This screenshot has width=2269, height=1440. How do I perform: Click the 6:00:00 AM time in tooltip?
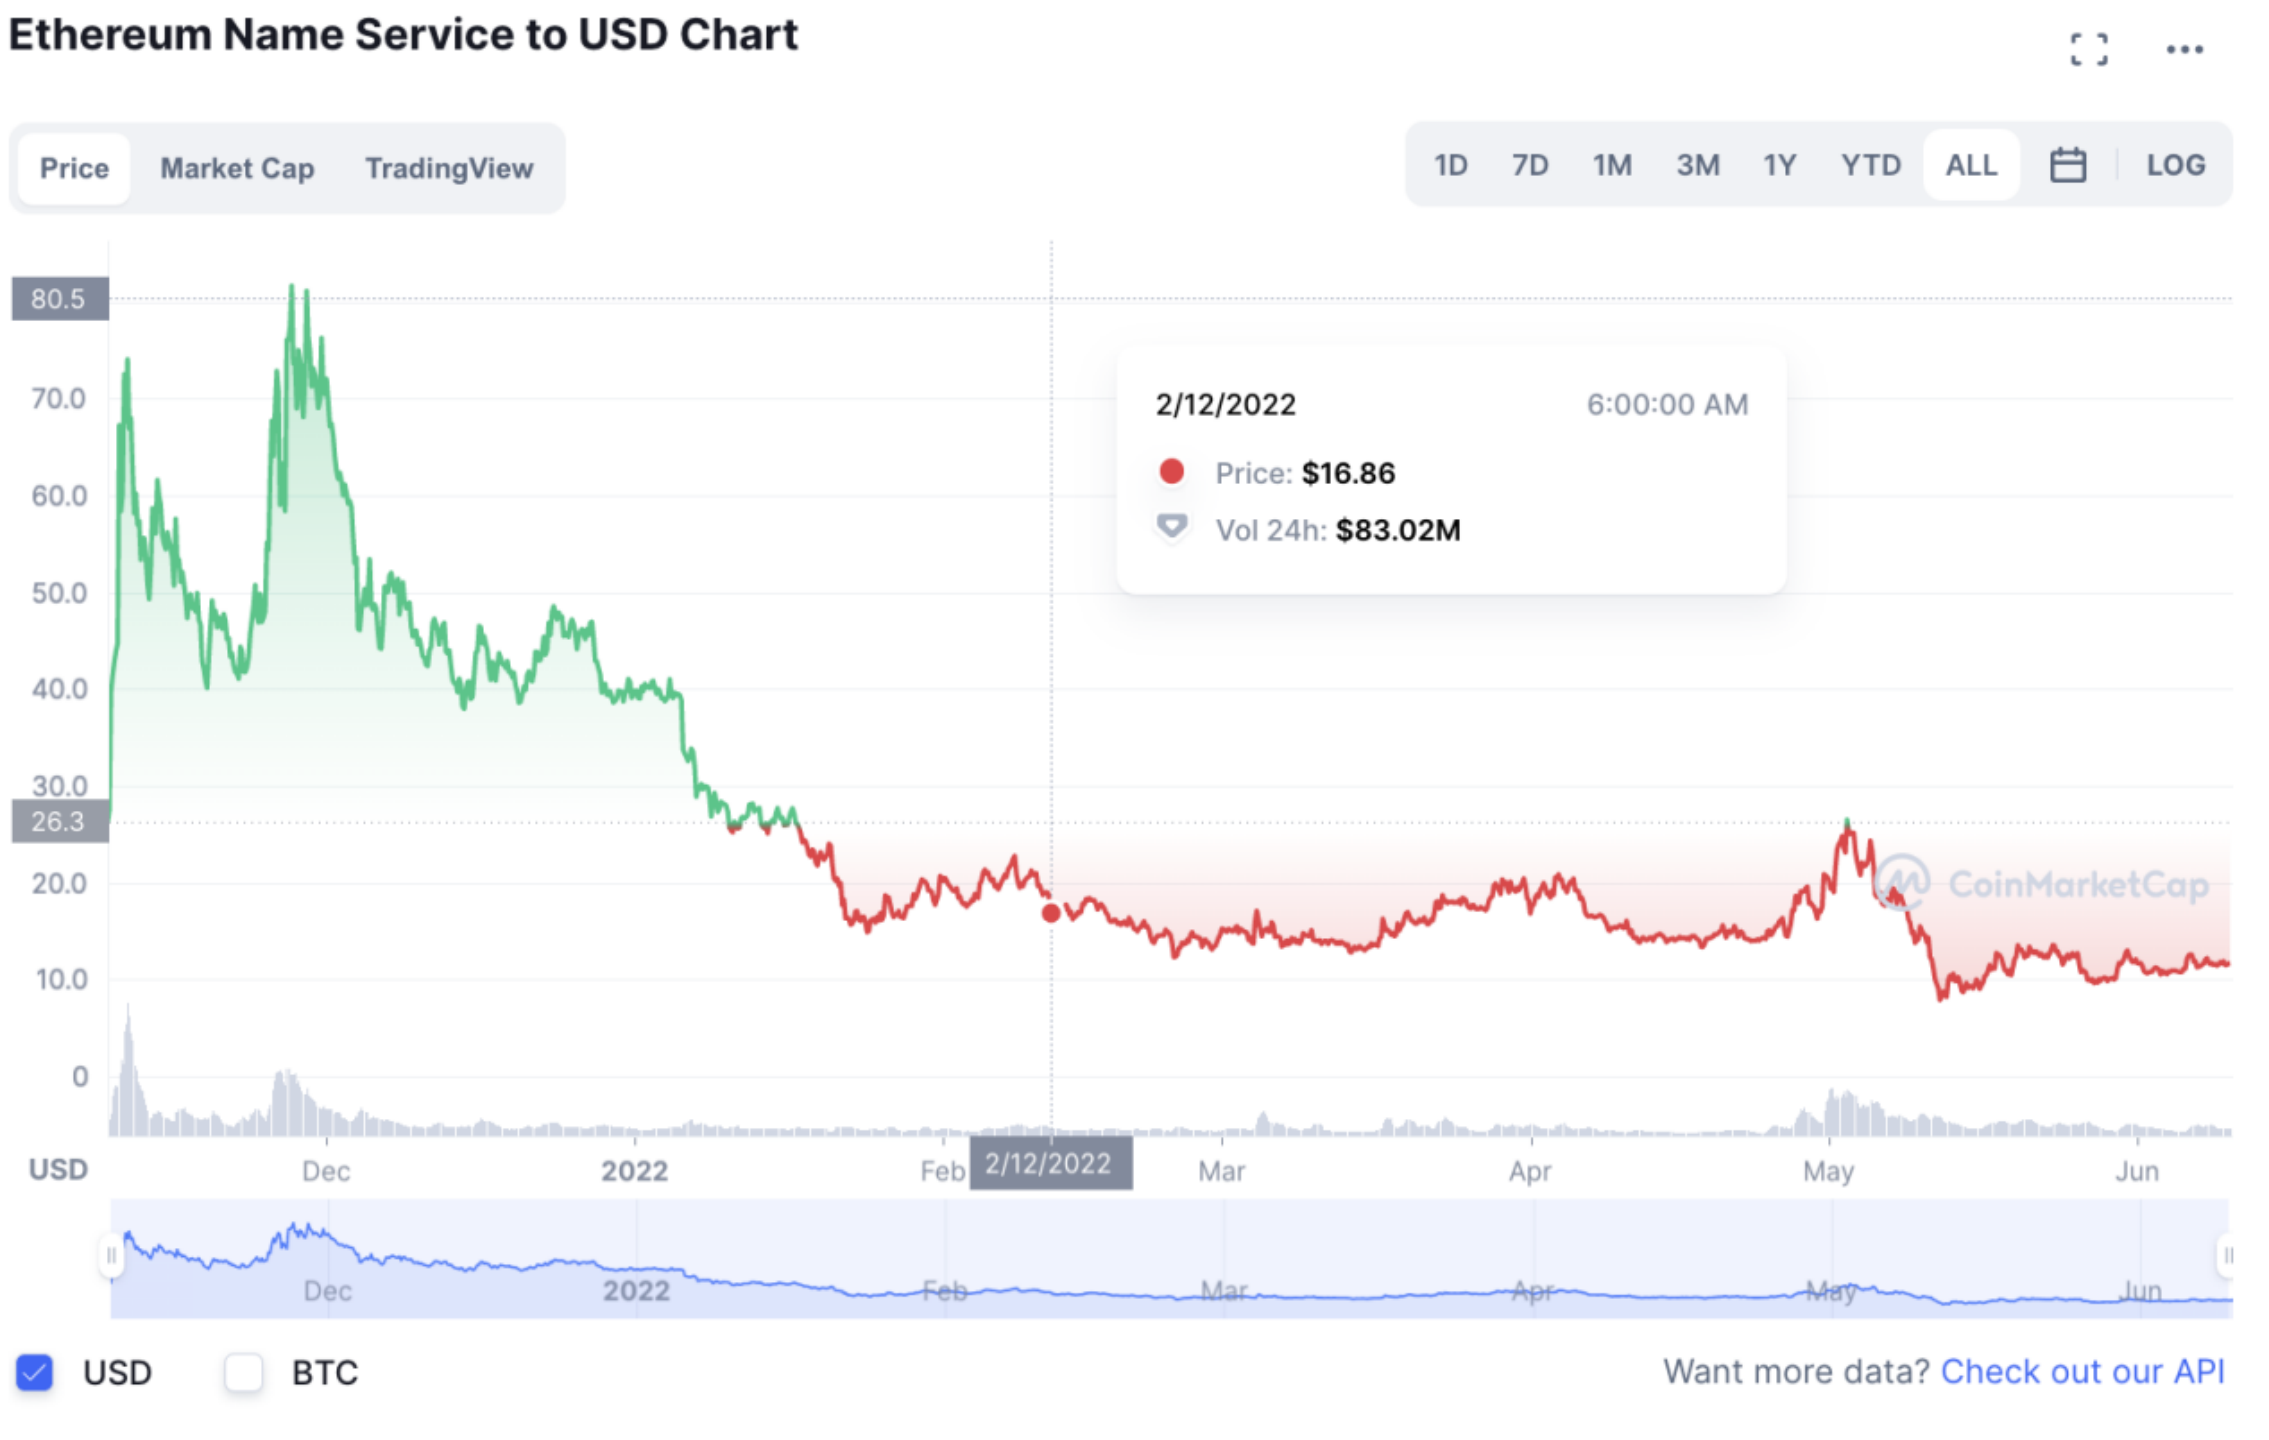pos(1667,404)
